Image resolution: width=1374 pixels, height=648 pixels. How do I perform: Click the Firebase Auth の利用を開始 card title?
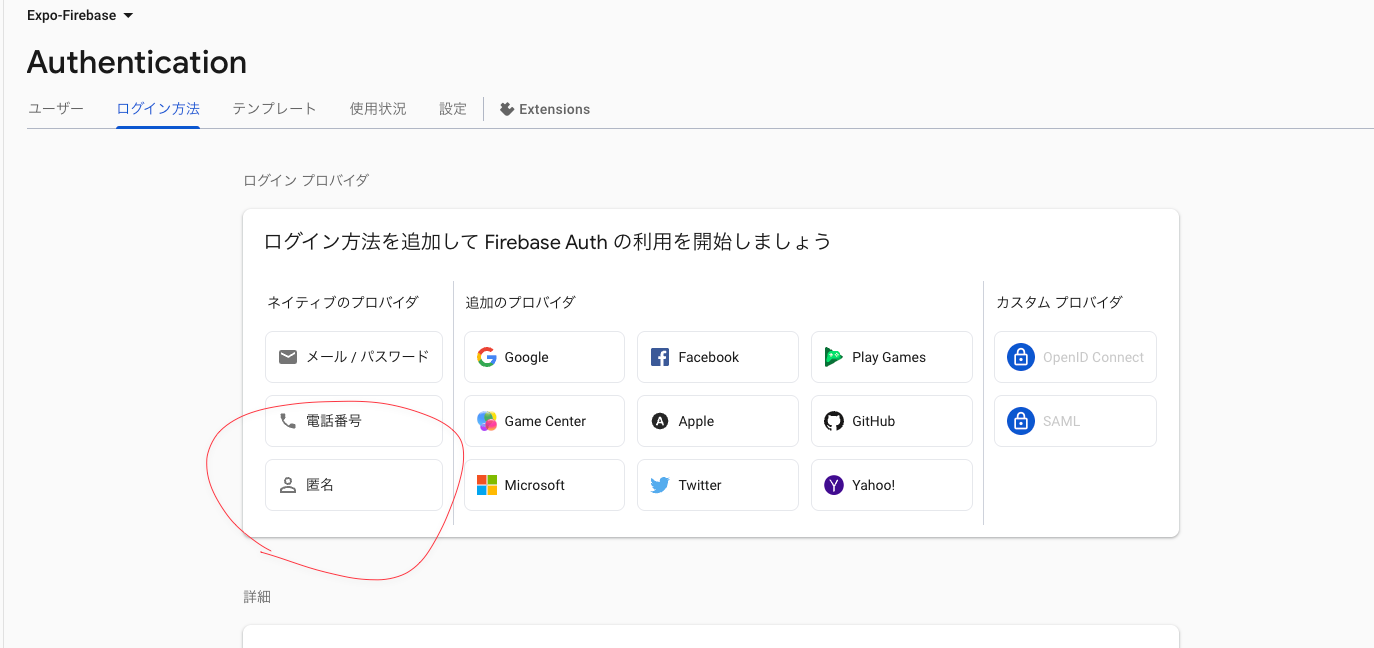click(548, 242)
